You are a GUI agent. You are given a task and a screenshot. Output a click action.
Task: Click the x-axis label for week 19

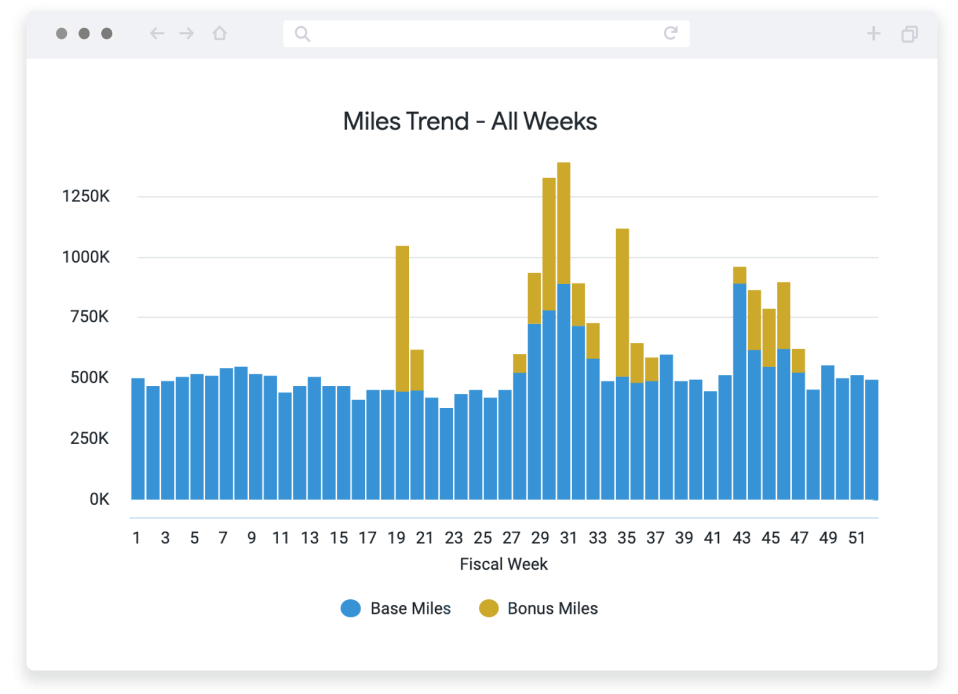pos(396,538)
